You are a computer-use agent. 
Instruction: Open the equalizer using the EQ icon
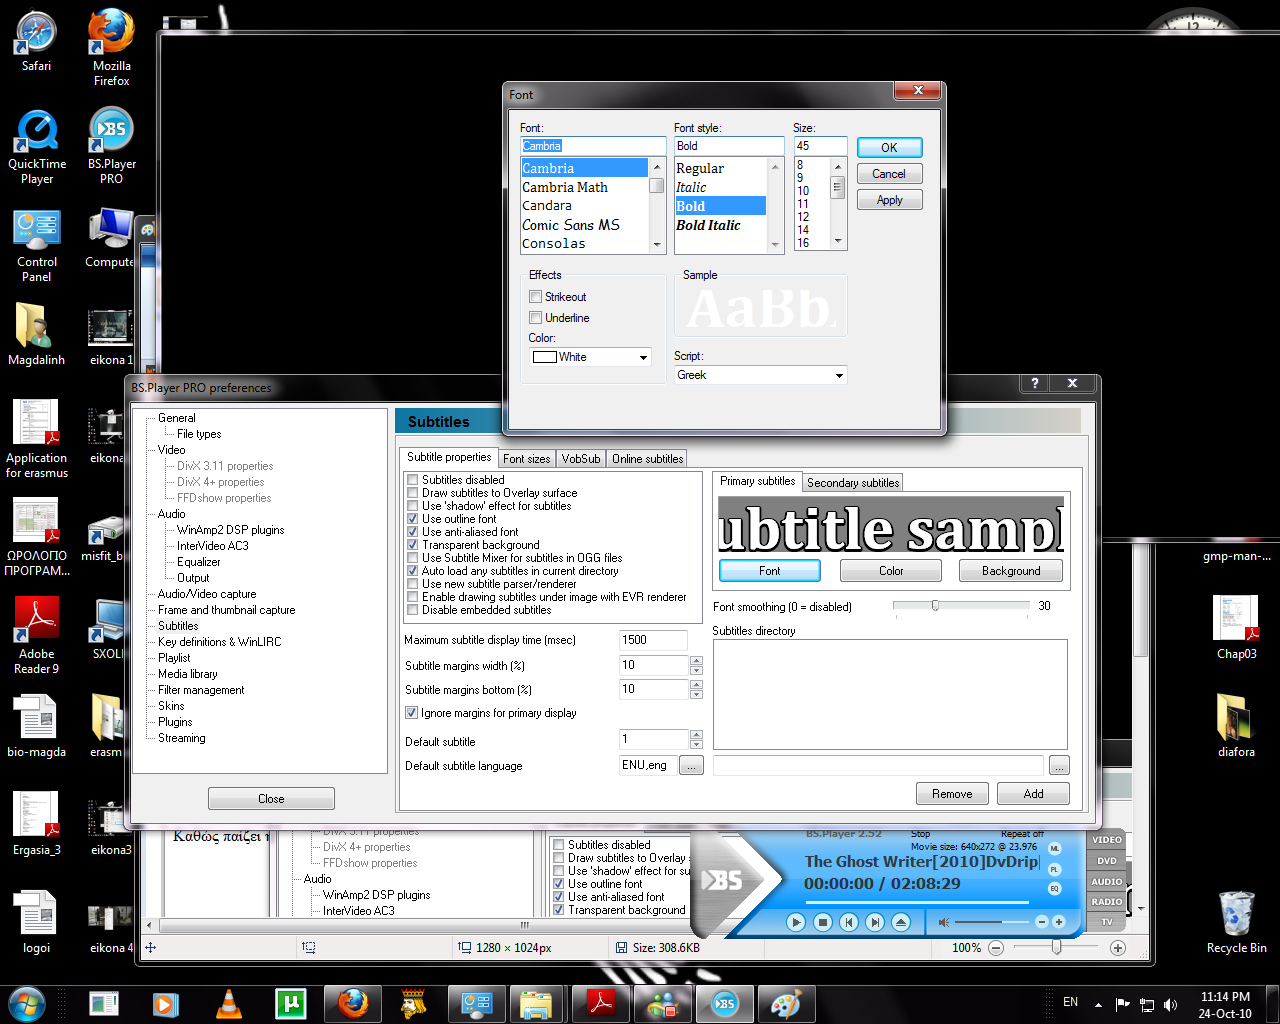1055,888
